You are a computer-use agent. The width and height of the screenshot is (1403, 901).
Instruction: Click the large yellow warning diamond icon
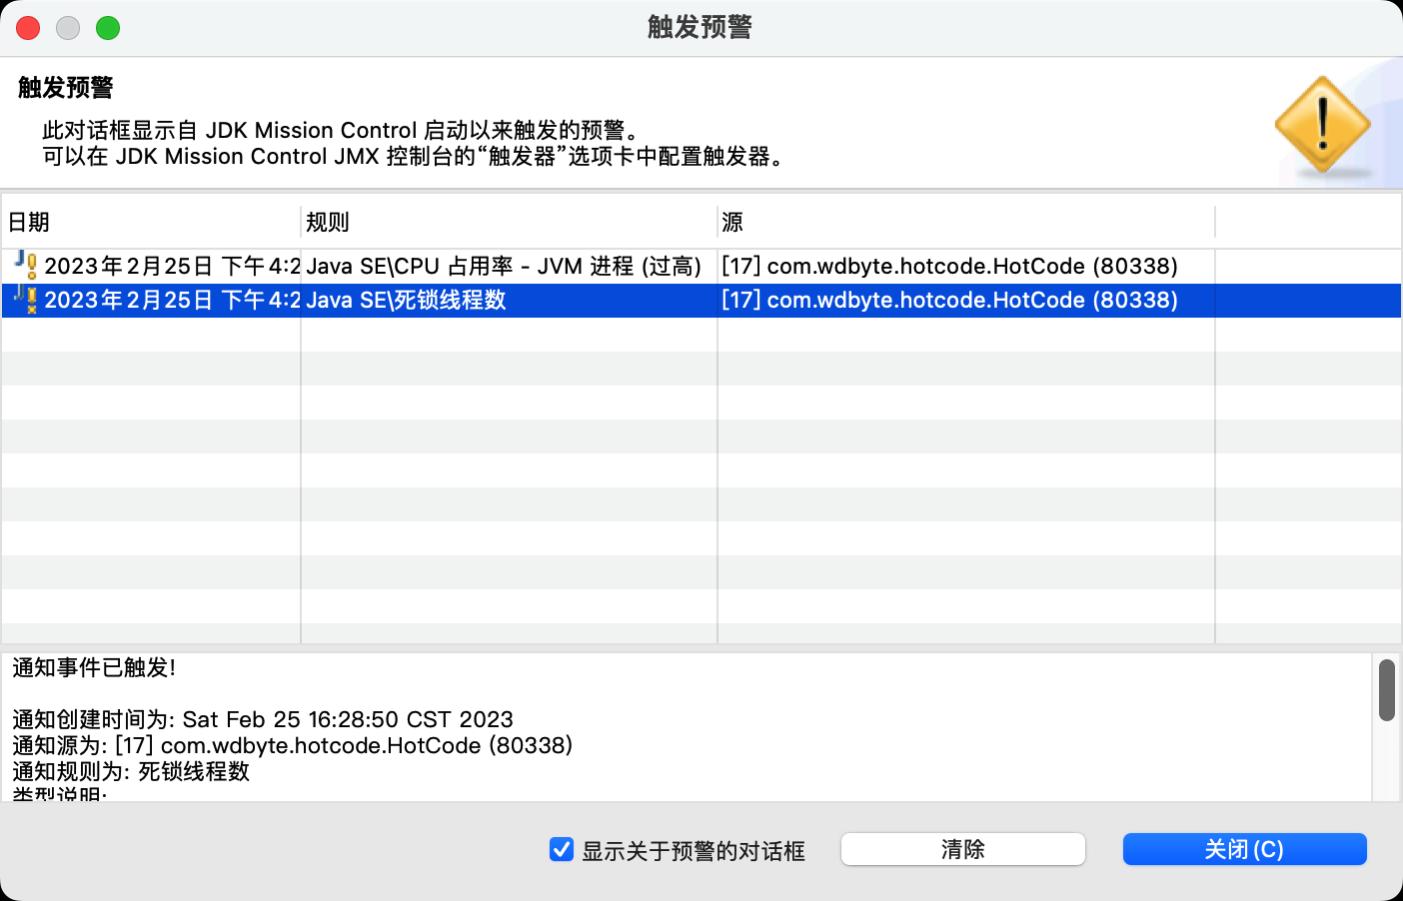tap(1322, 125)
